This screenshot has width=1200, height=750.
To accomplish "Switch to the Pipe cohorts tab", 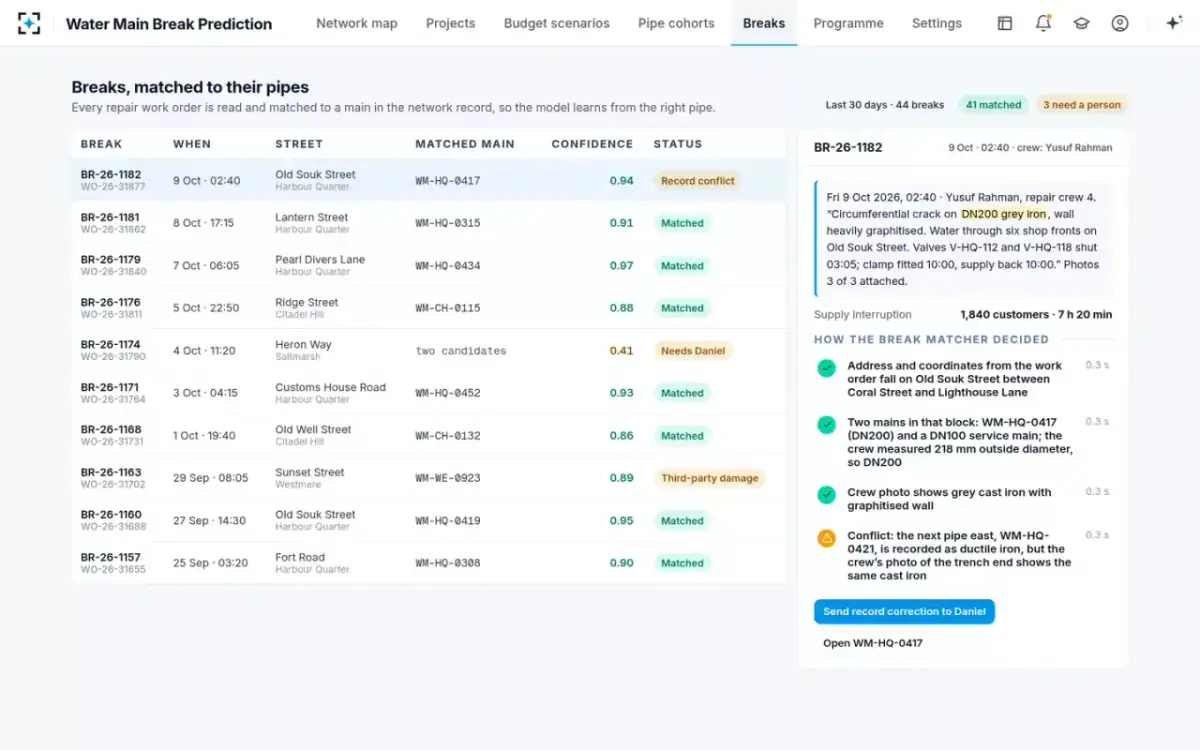I will pos(676,23).
